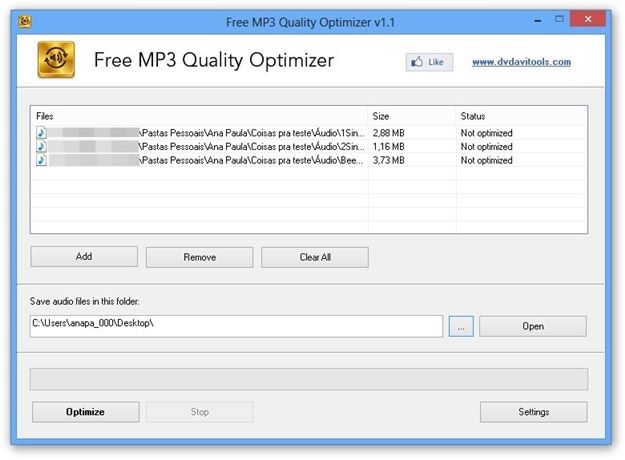Click the Size column header

[412, 116]
